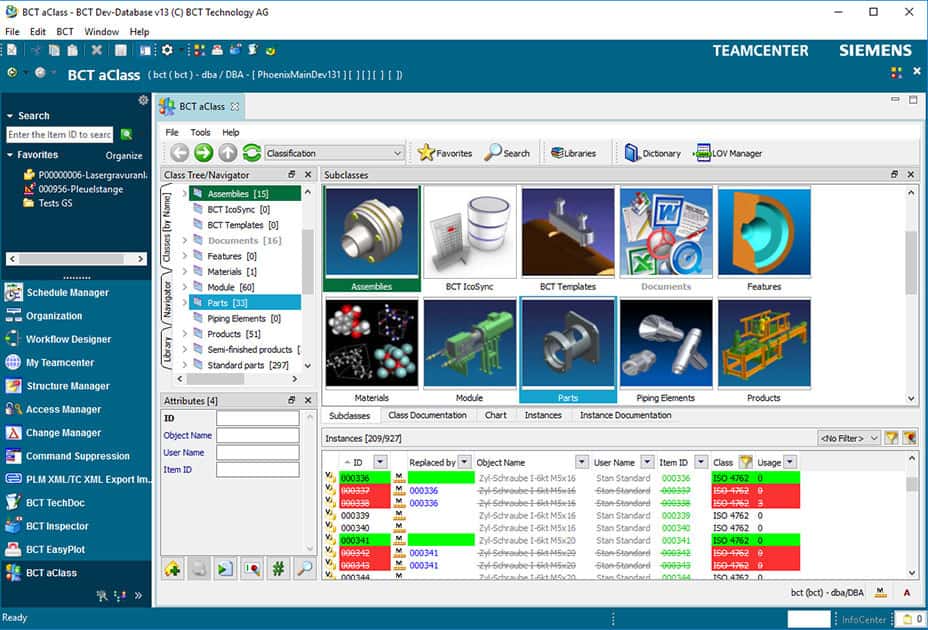Open the Classification combo box

click(x=334, y=153)
